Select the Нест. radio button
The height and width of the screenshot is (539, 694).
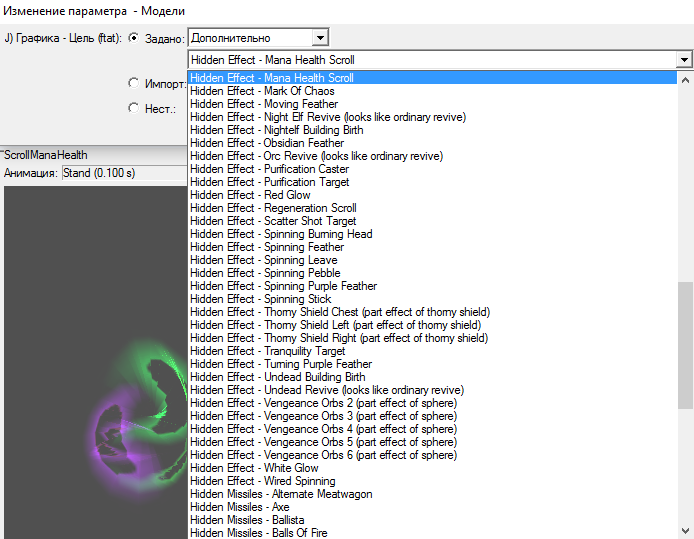(x=134, y=108)
